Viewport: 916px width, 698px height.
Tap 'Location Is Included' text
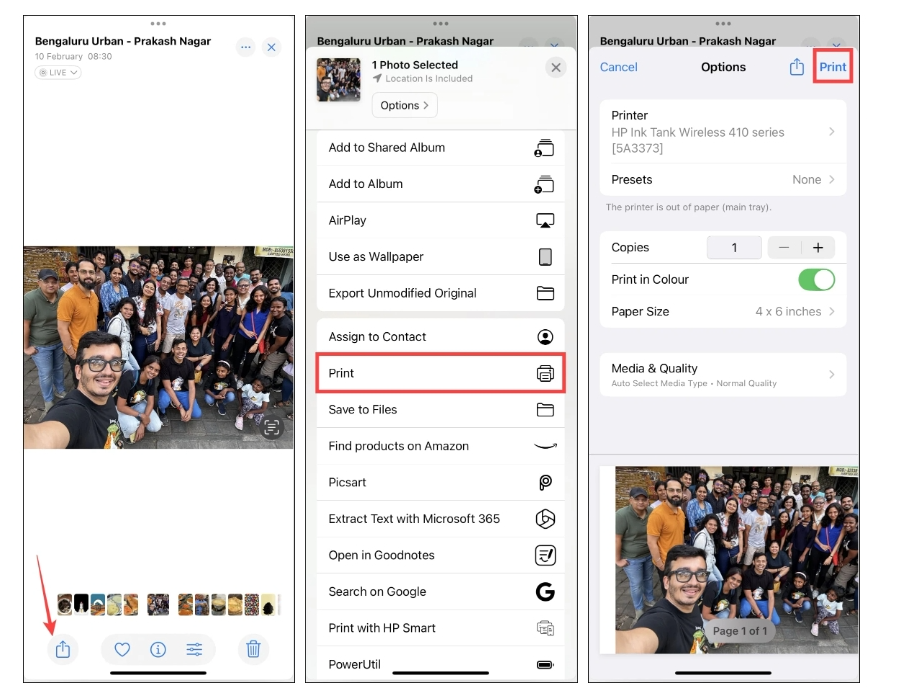(429, 78)
